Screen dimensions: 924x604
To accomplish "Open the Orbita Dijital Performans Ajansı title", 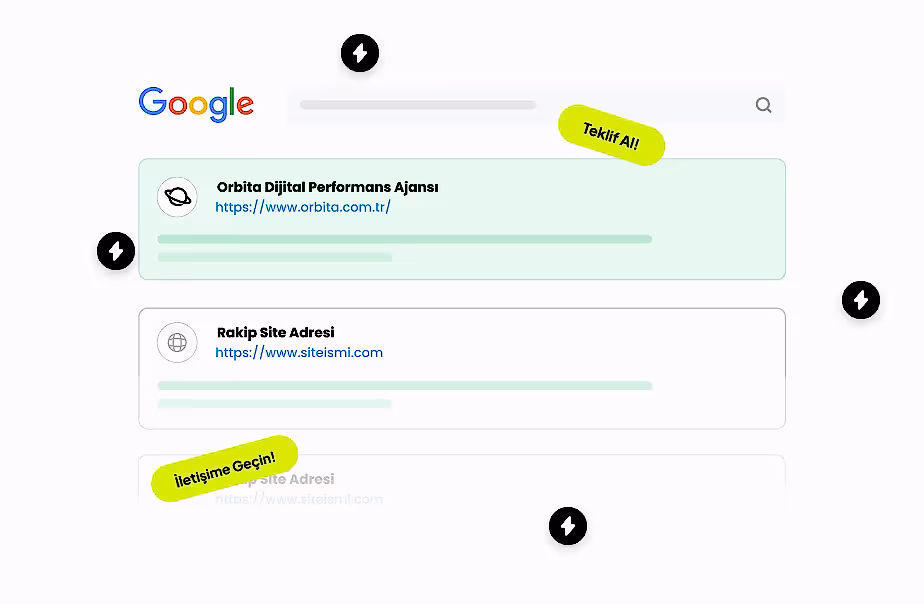I will pyautogui.click(x=327, y=187).
